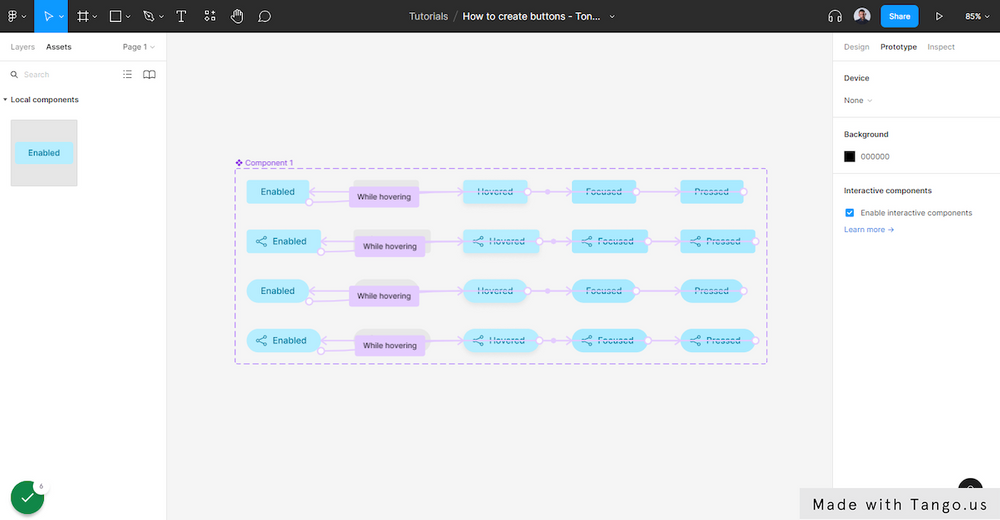
Task: Open the Device dropdown set to None
Action: (x=857, y=100)
